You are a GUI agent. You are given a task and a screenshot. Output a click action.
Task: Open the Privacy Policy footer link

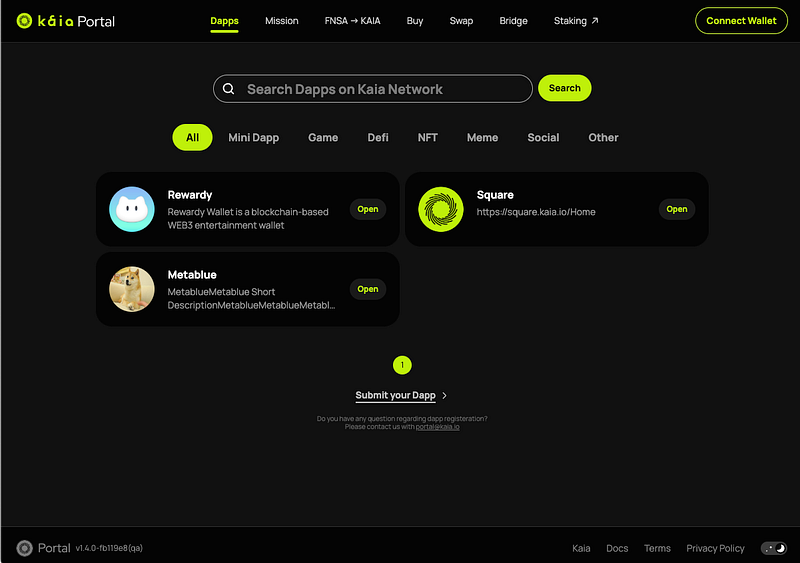click(x=715, y=548)
